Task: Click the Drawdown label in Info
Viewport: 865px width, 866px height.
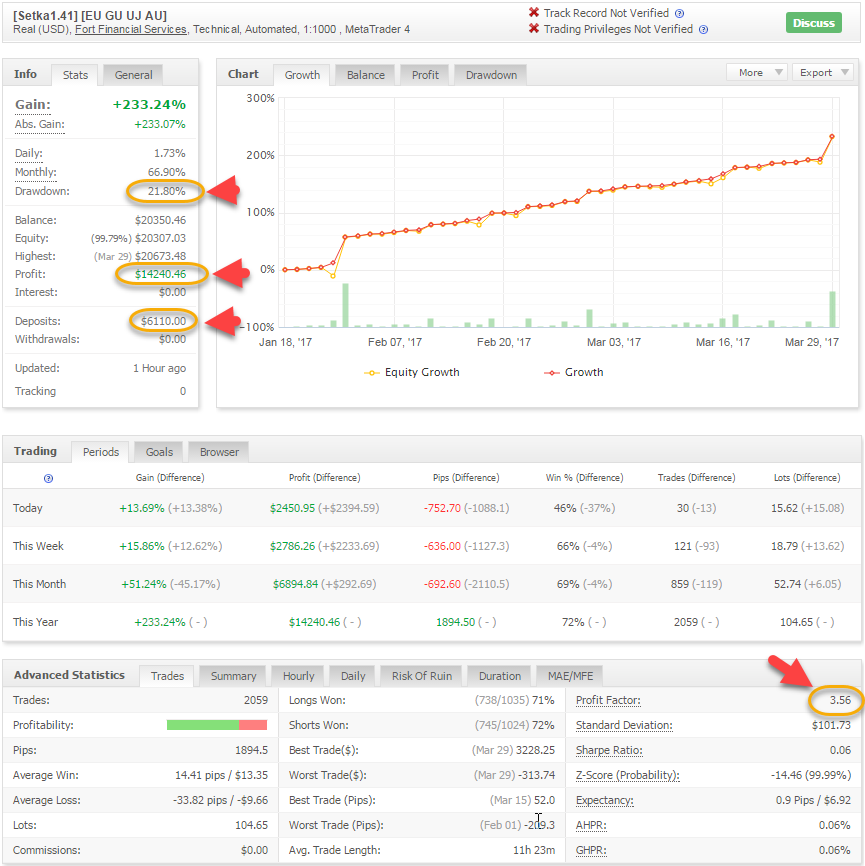Action: tap(42, 191)
